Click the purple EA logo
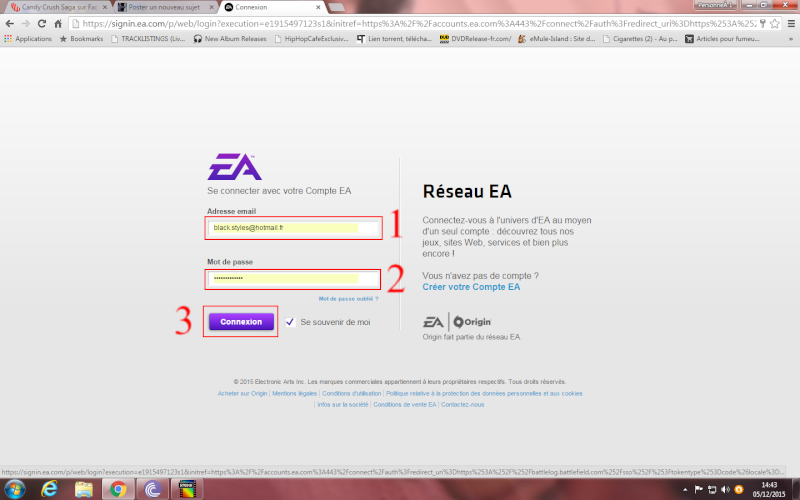The height and width of the screenshot is (500, 800). [234, 167]
